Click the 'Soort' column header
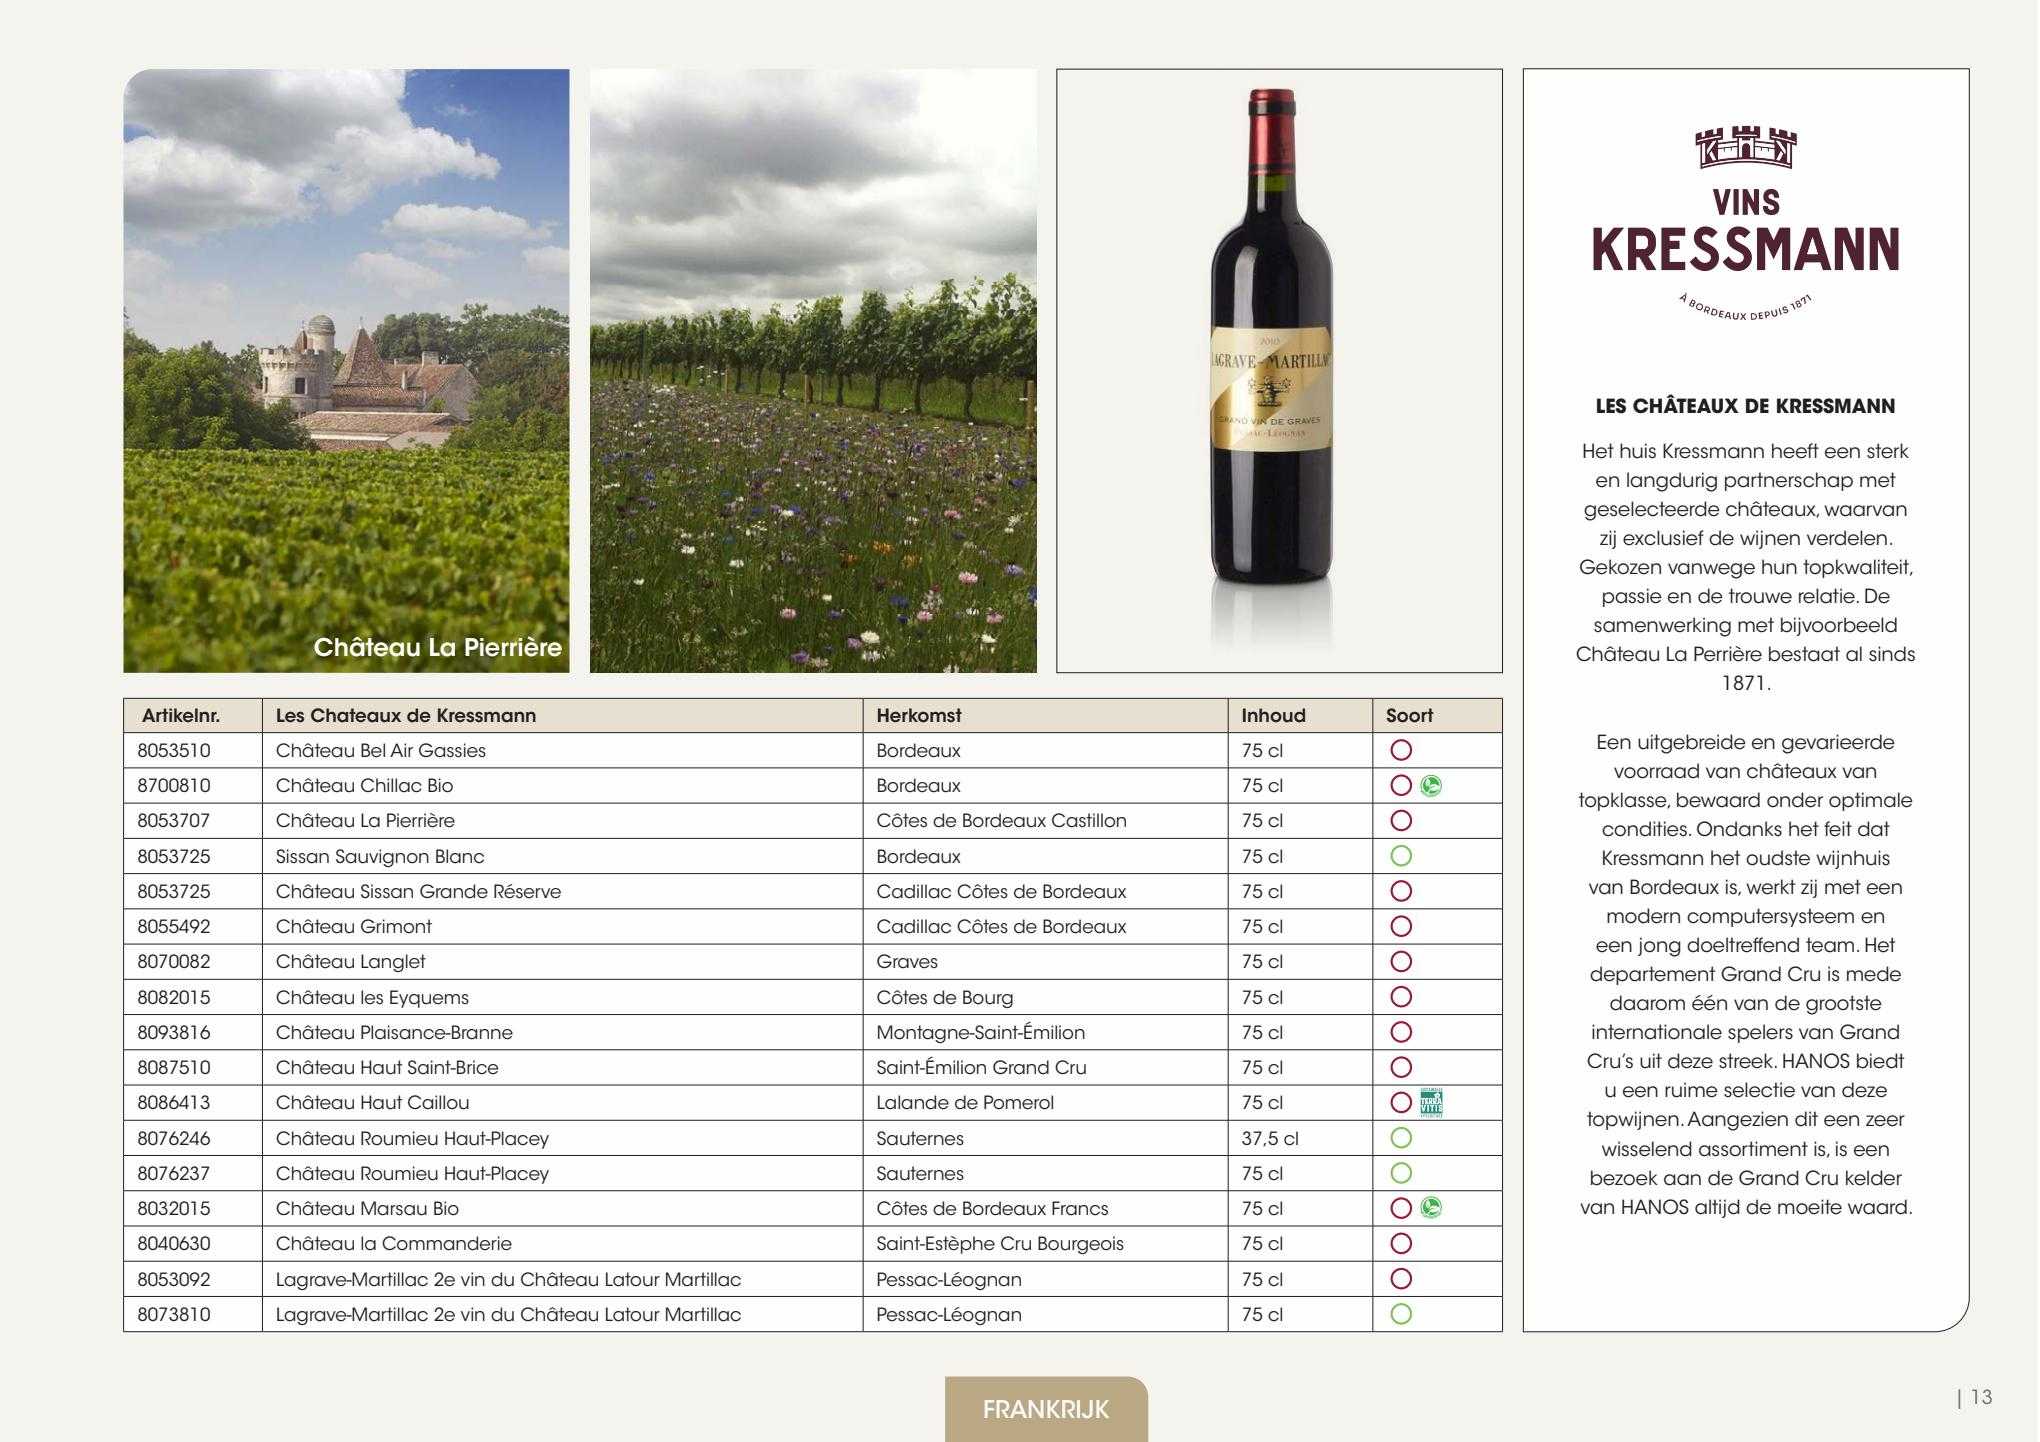This screenshot has height=1442, width=2040. point(1409,716)
